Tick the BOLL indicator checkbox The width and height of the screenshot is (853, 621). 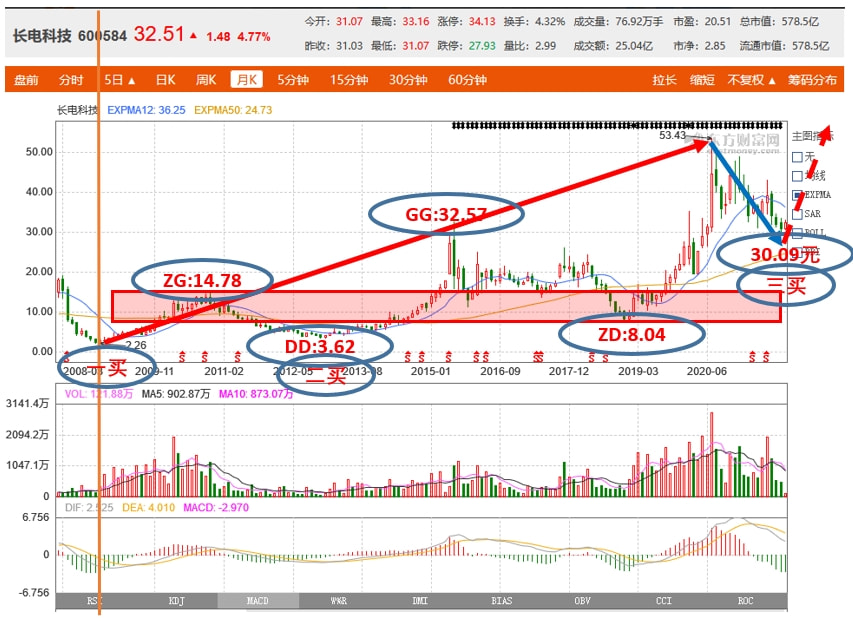tap(797, 233)
